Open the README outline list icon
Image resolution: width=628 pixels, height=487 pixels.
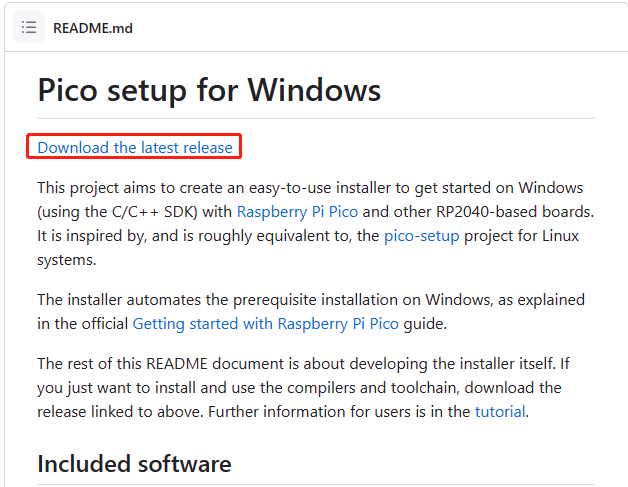29,28
